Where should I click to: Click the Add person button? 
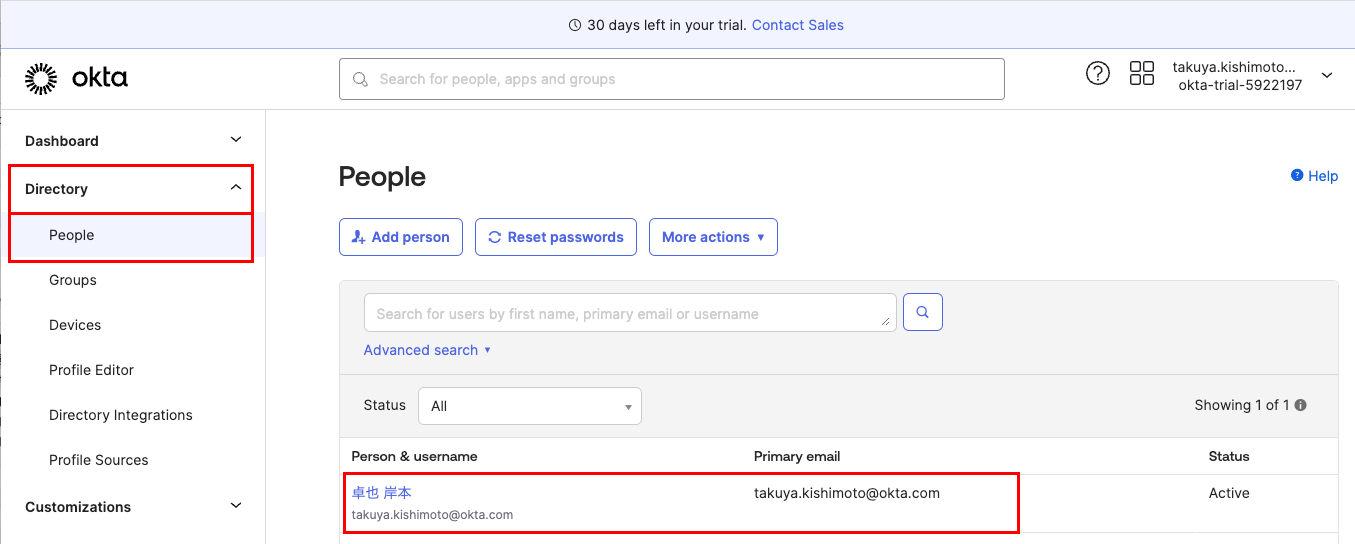click(x=400, y=237)
